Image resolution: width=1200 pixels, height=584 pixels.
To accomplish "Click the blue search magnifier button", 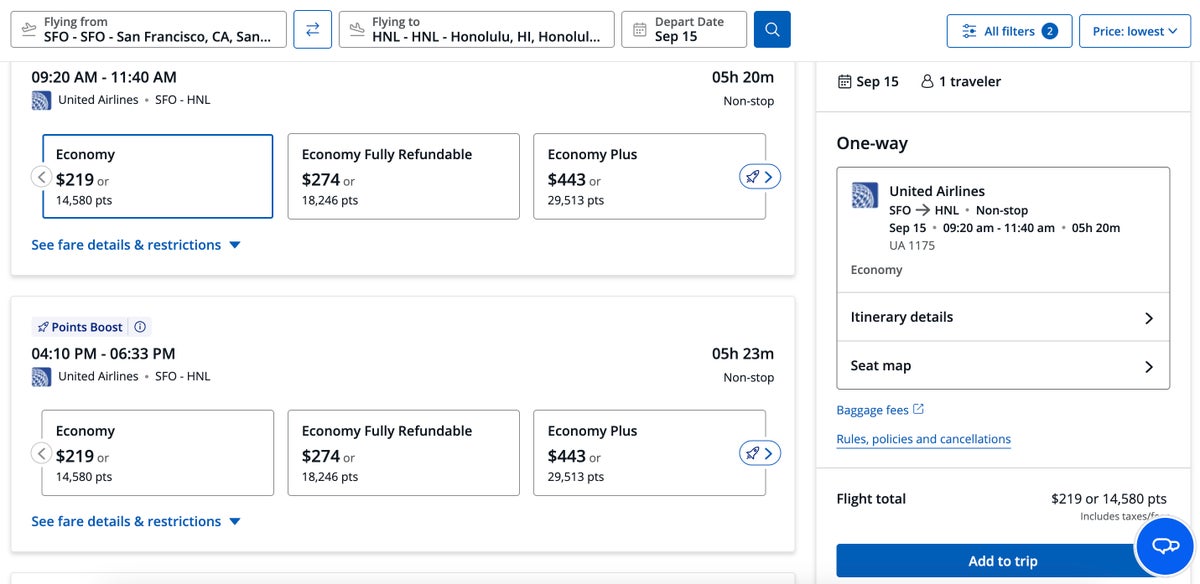I will tap(772, 29).
